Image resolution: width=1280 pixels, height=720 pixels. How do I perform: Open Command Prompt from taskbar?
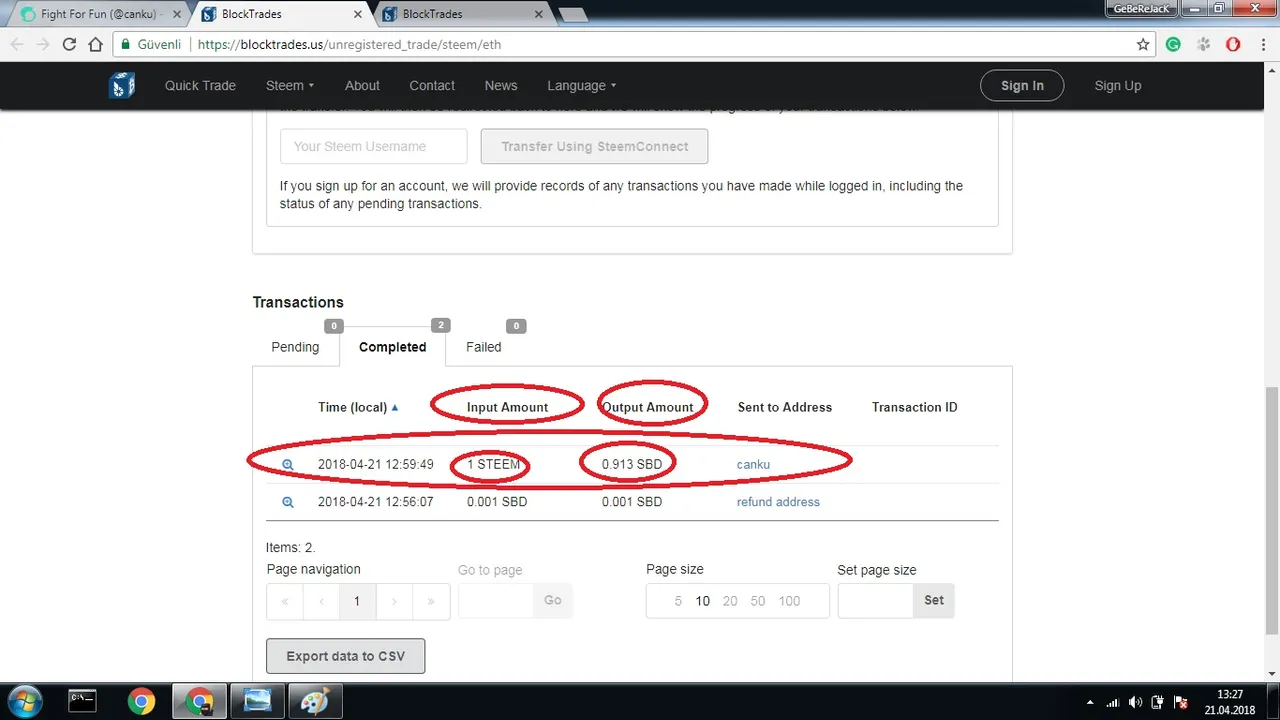tap(83, 702)
